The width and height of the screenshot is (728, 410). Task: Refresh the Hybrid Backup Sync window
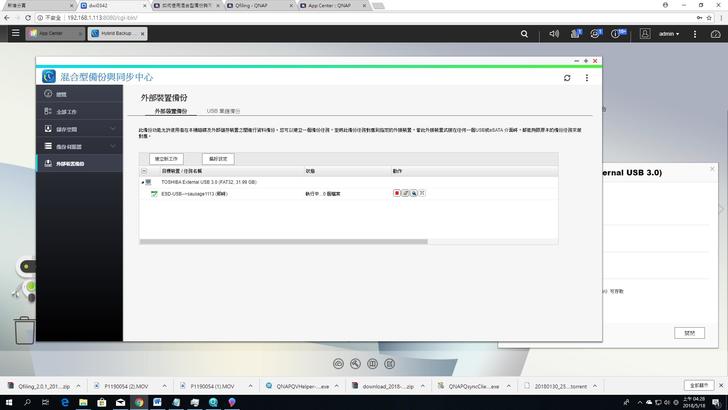567,78
